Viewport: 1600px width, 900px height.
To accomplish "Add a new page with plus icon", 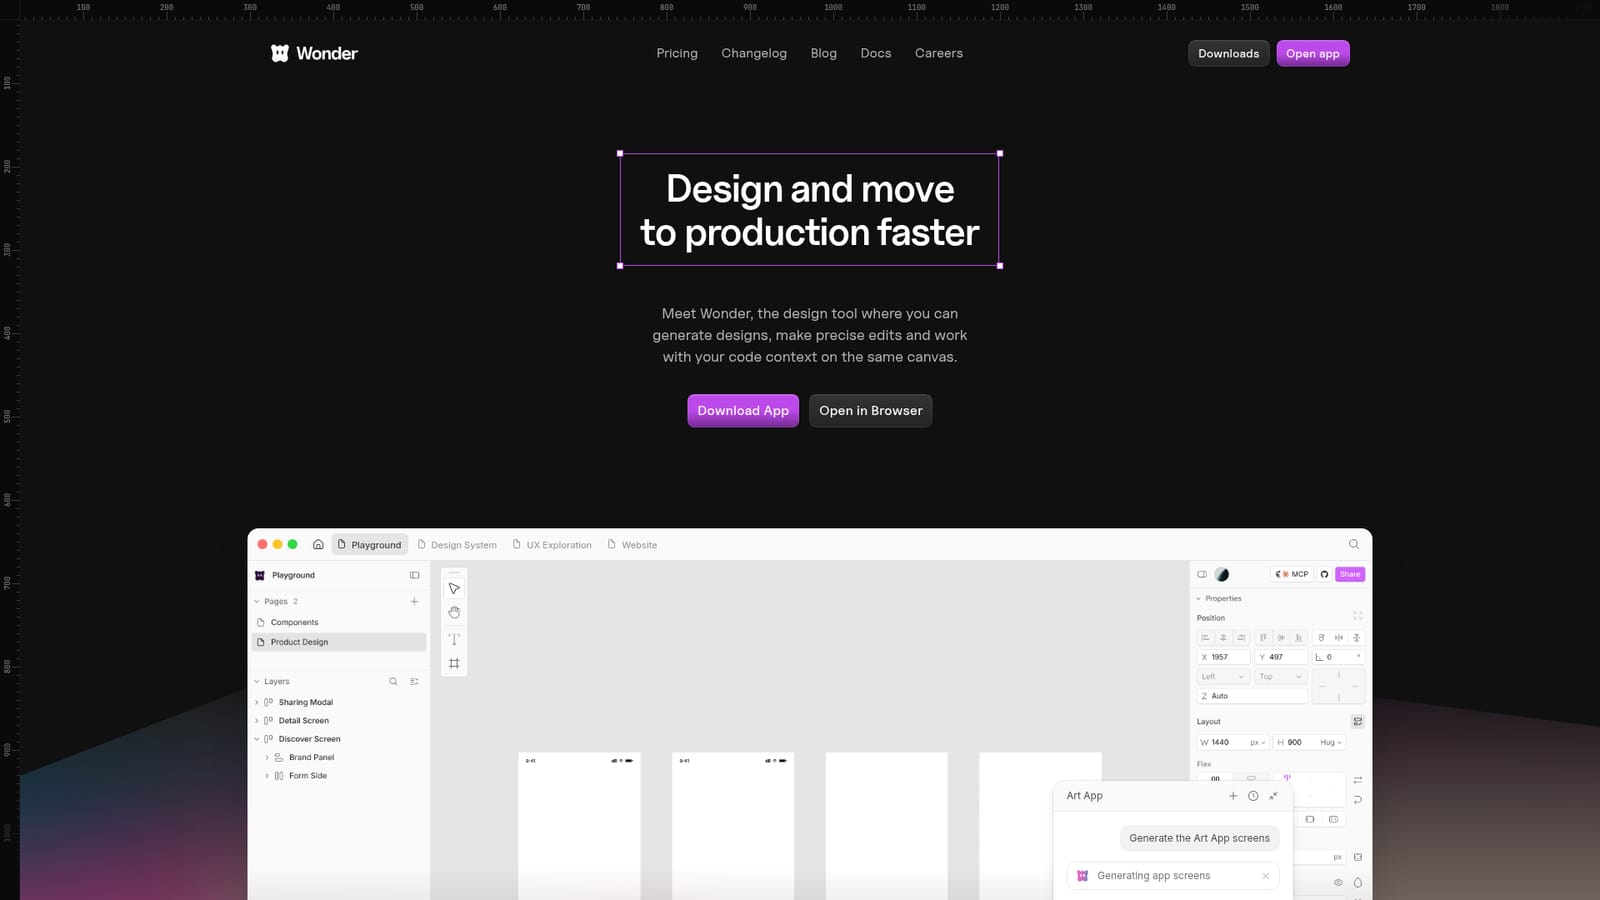I will pyautogui.click(x=414, y=601).
